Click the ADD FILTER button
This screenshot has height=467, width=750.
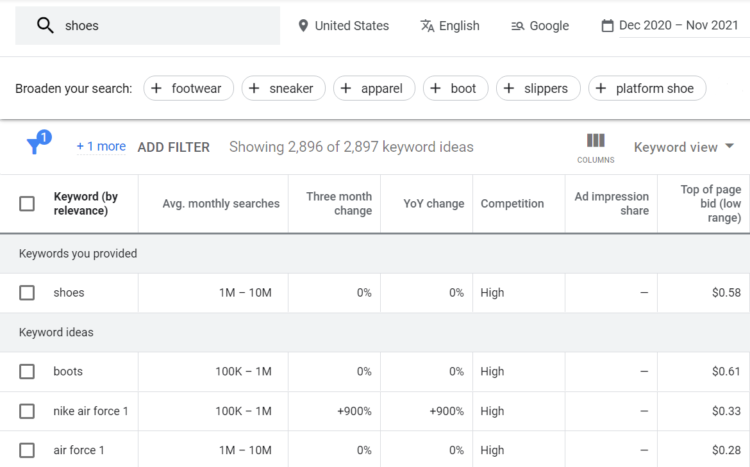tap(173, 147)
